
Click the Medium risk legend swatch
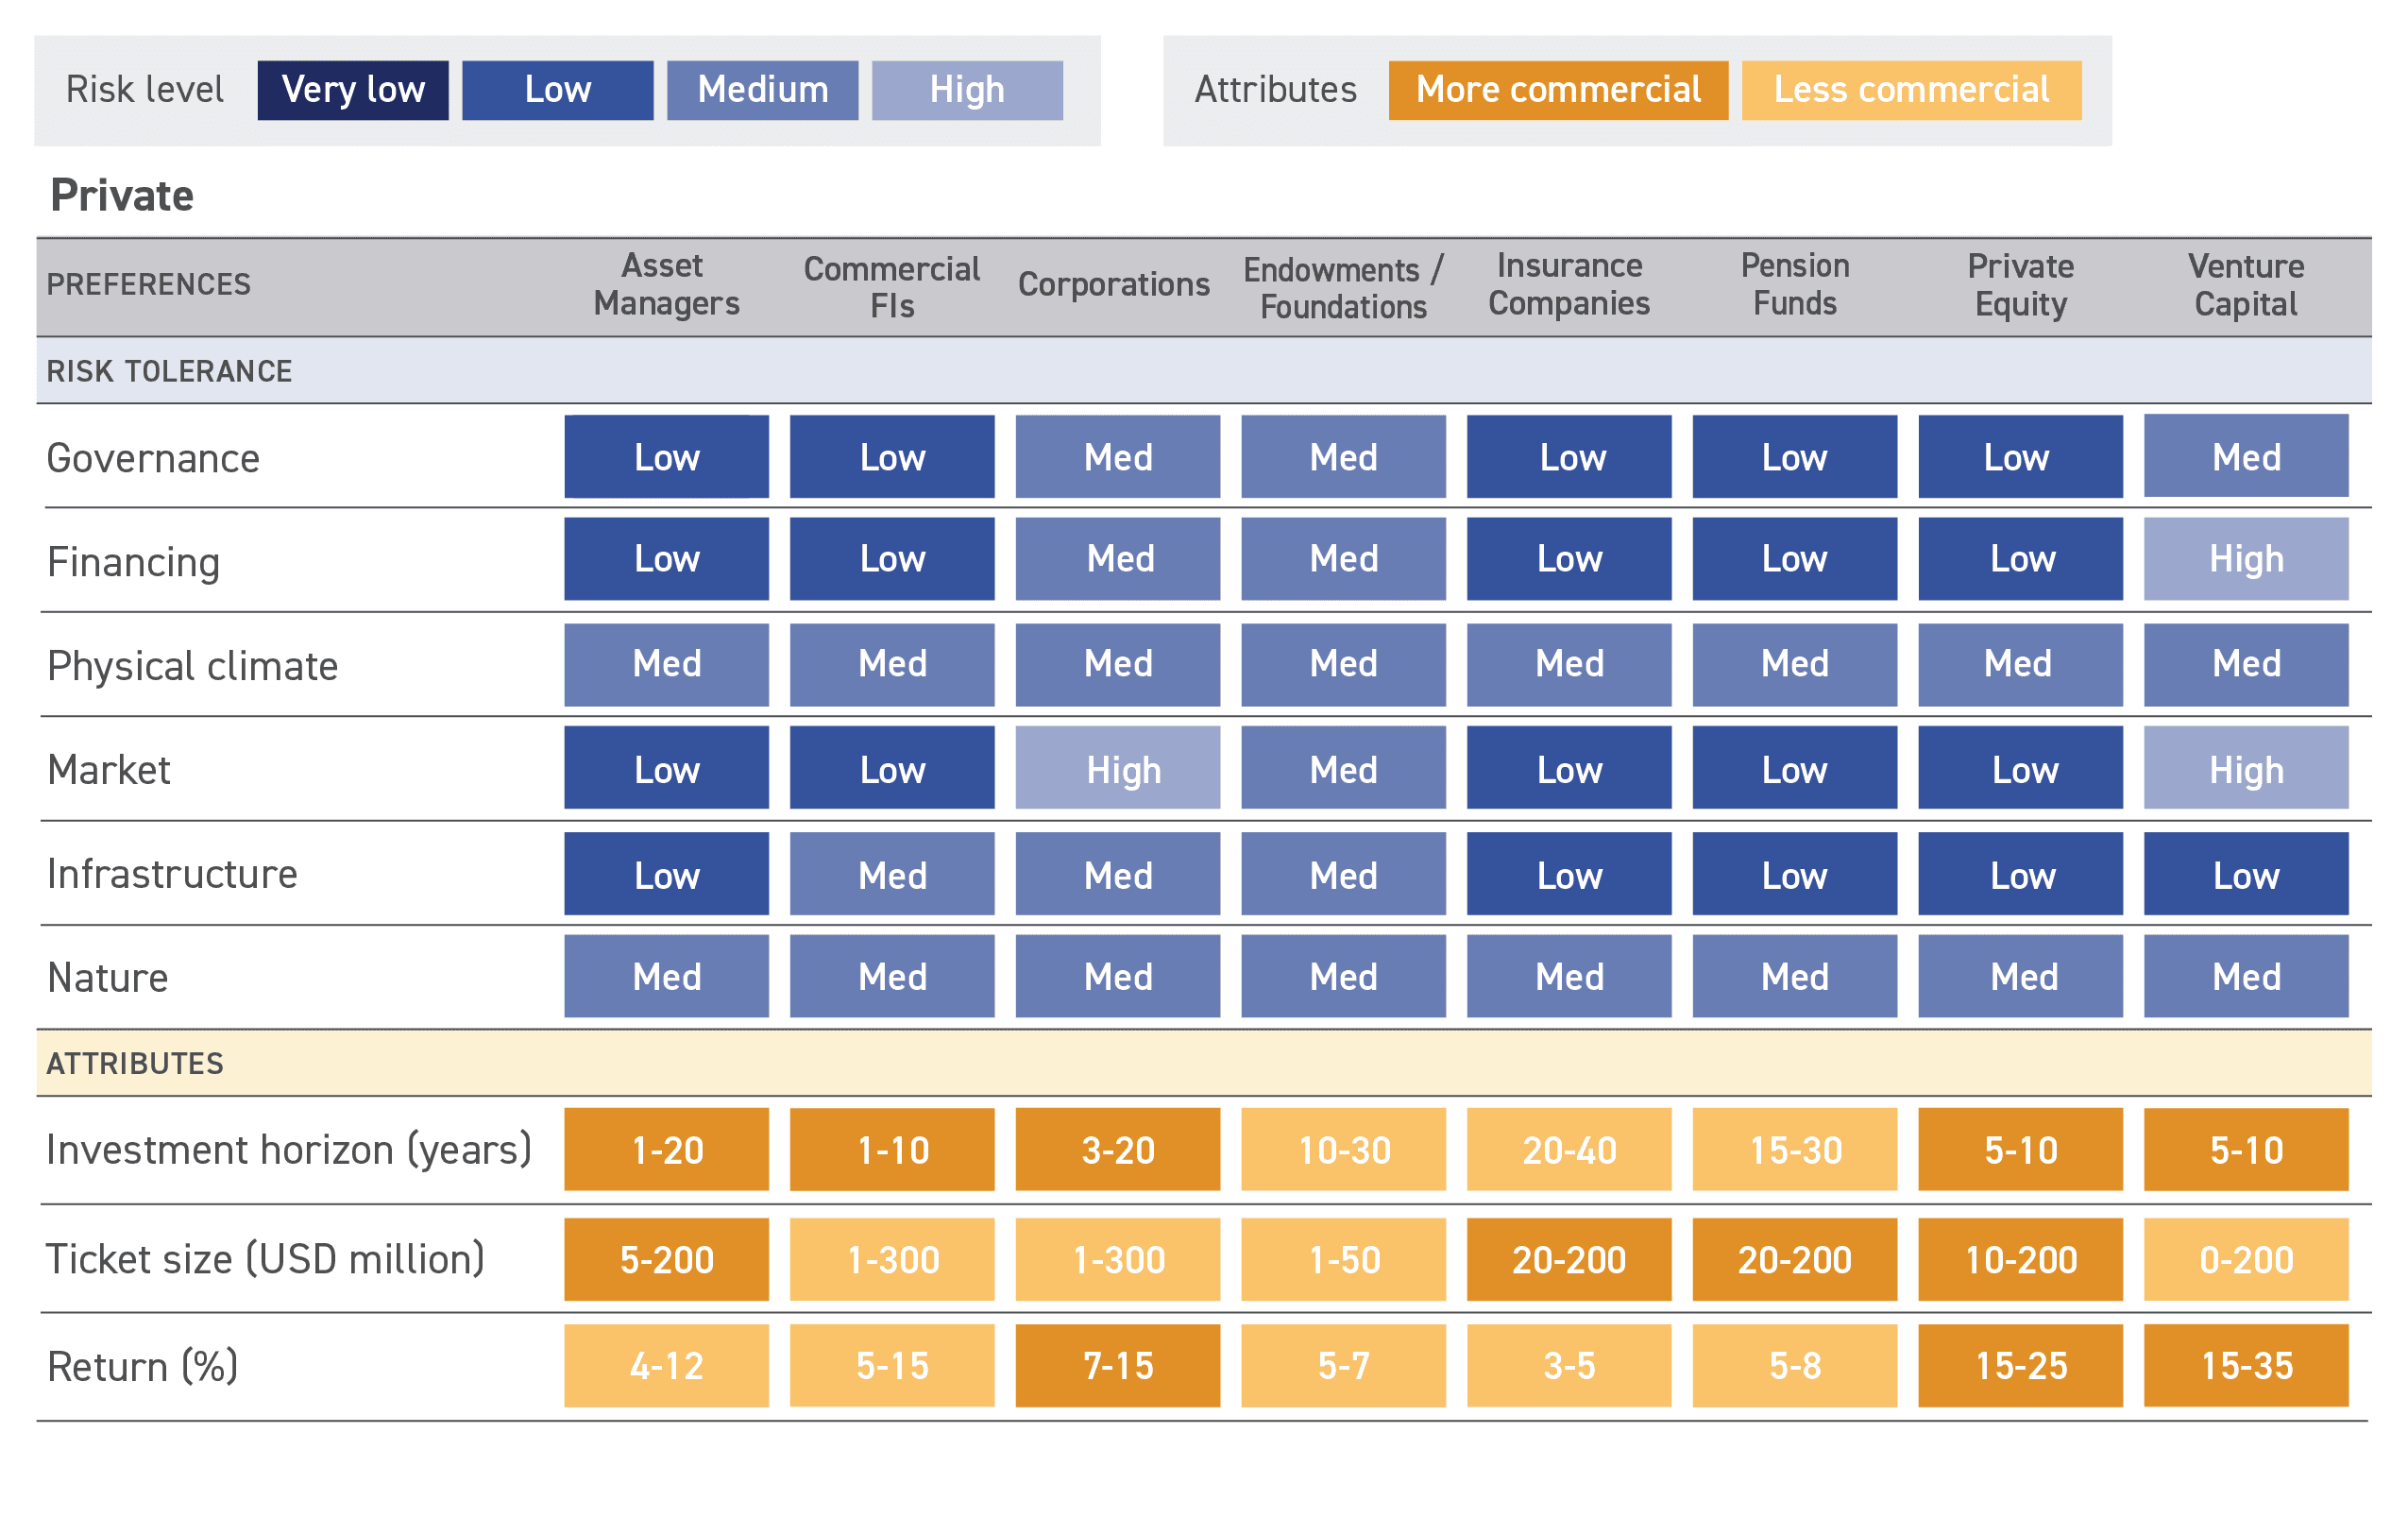(762, 90)
